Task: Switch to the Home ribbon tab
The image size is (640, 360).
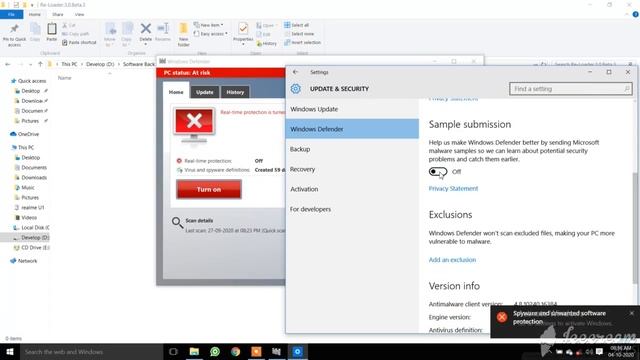Action: pyautogui.click(x=35, y=14)
